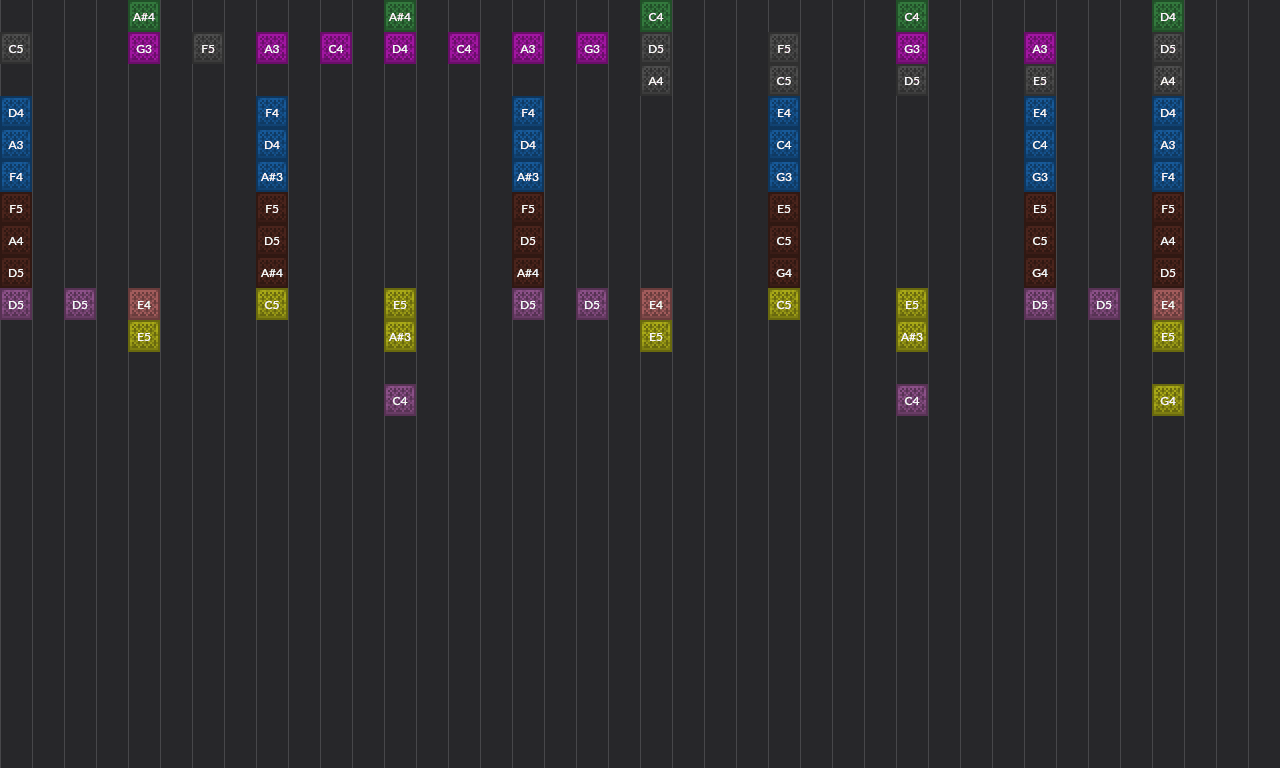The width and height of the screenshot is (1280, 768).
Task: Select magenta G3 directly below green C4
Action: coord(912,48)
